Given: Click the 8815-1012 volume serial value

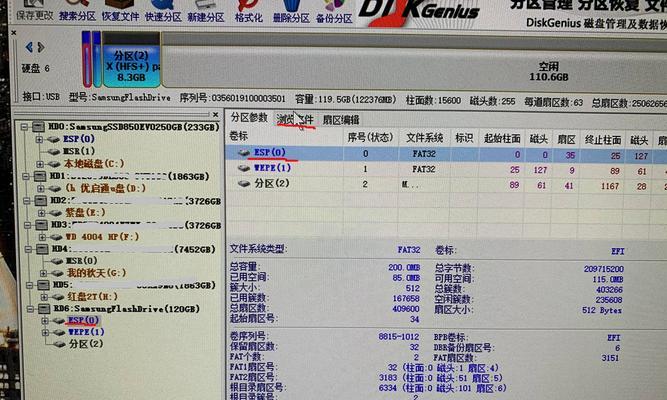Looking at the screenshot, I should [399, 336].
